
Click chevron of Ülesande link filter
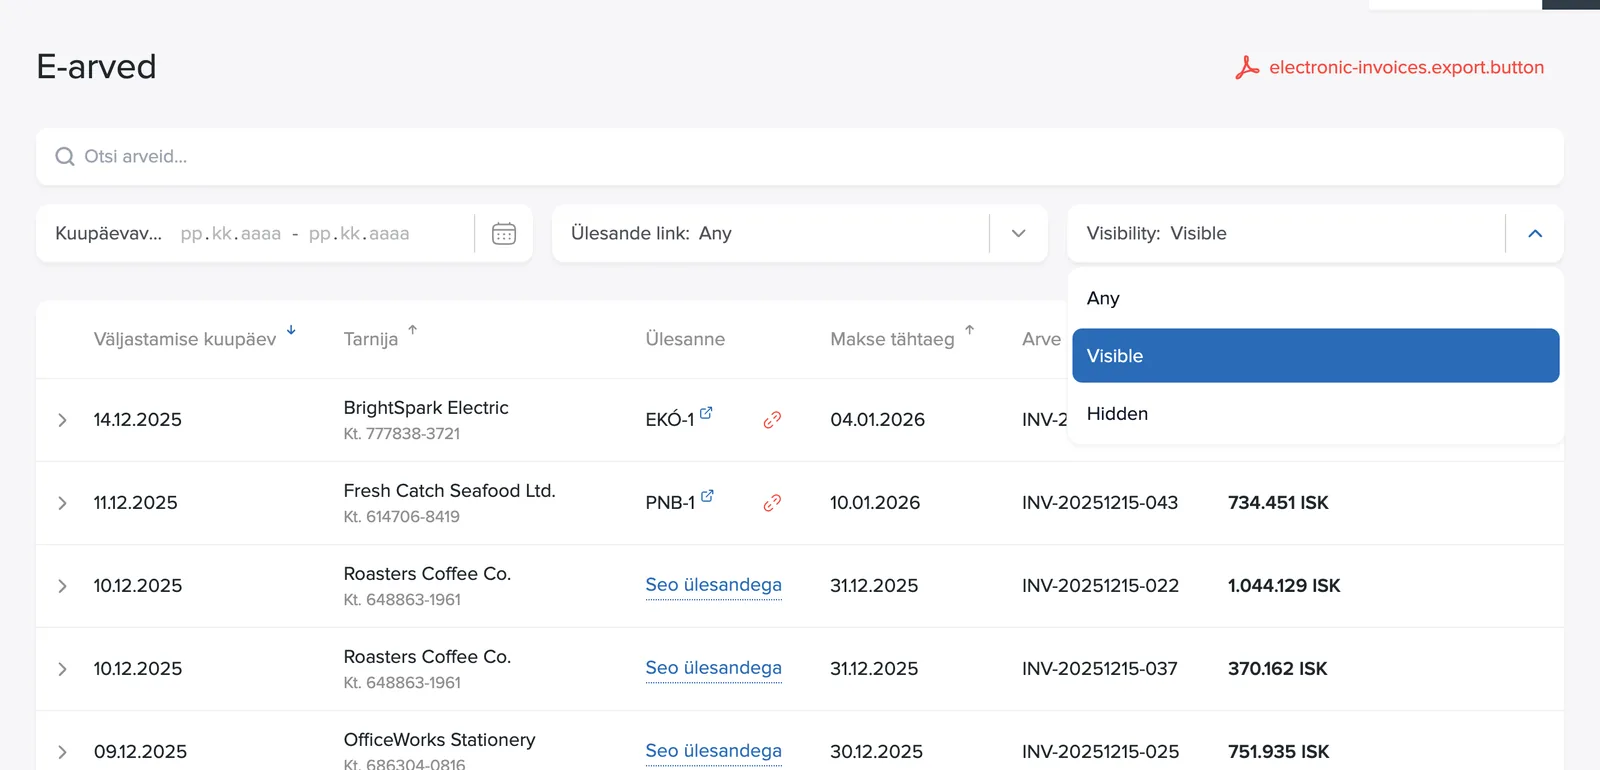(x=1019, y=233)
